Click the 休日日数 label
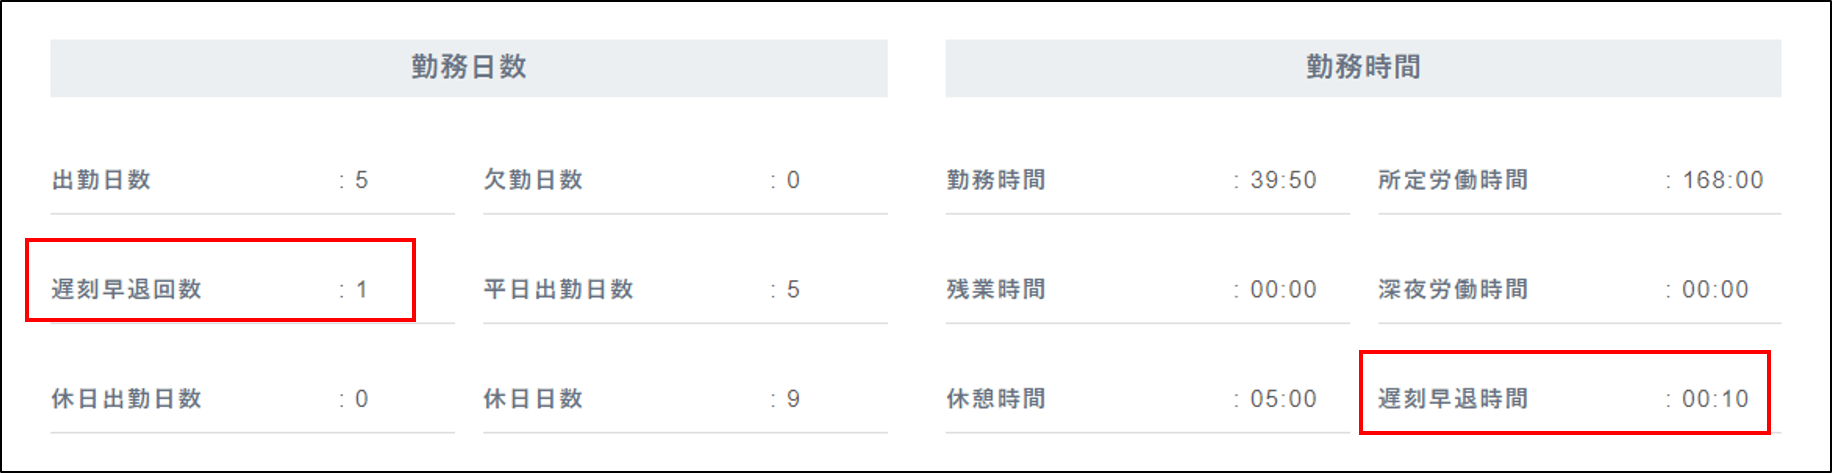This screenshot has height=473, width=1832. coord(533,399)
